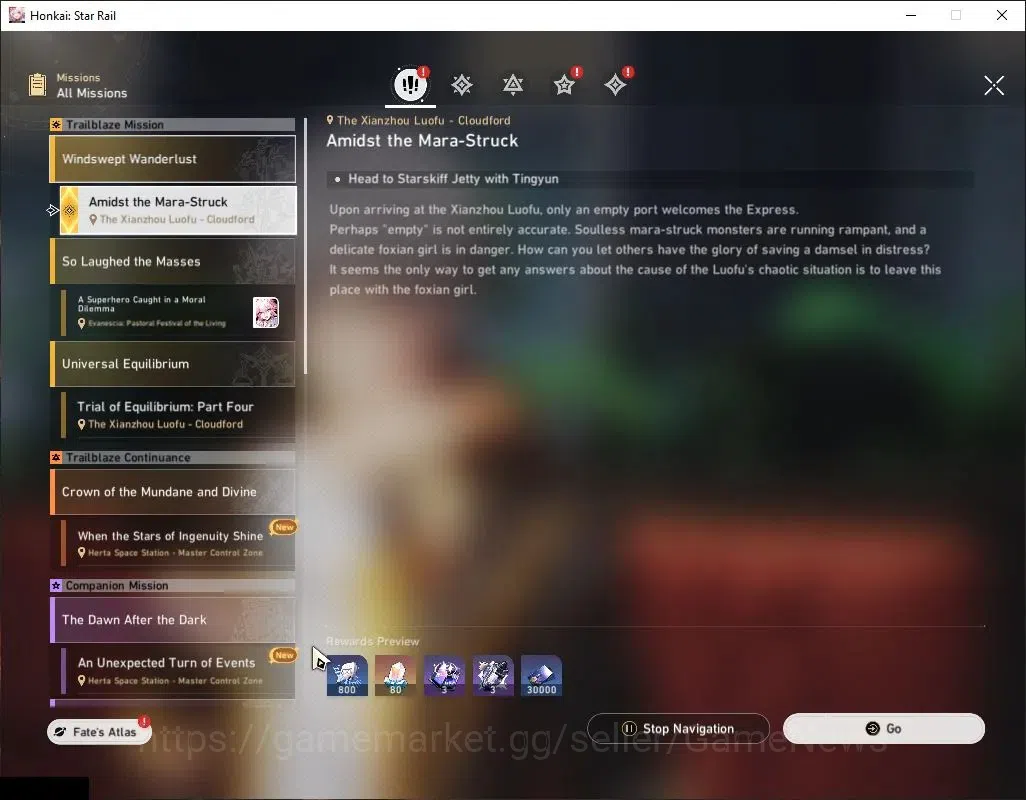View the fourth reward item showing 3
Image resolution: width=1026 pixels, height=800 pixels.
coord(493,676)
